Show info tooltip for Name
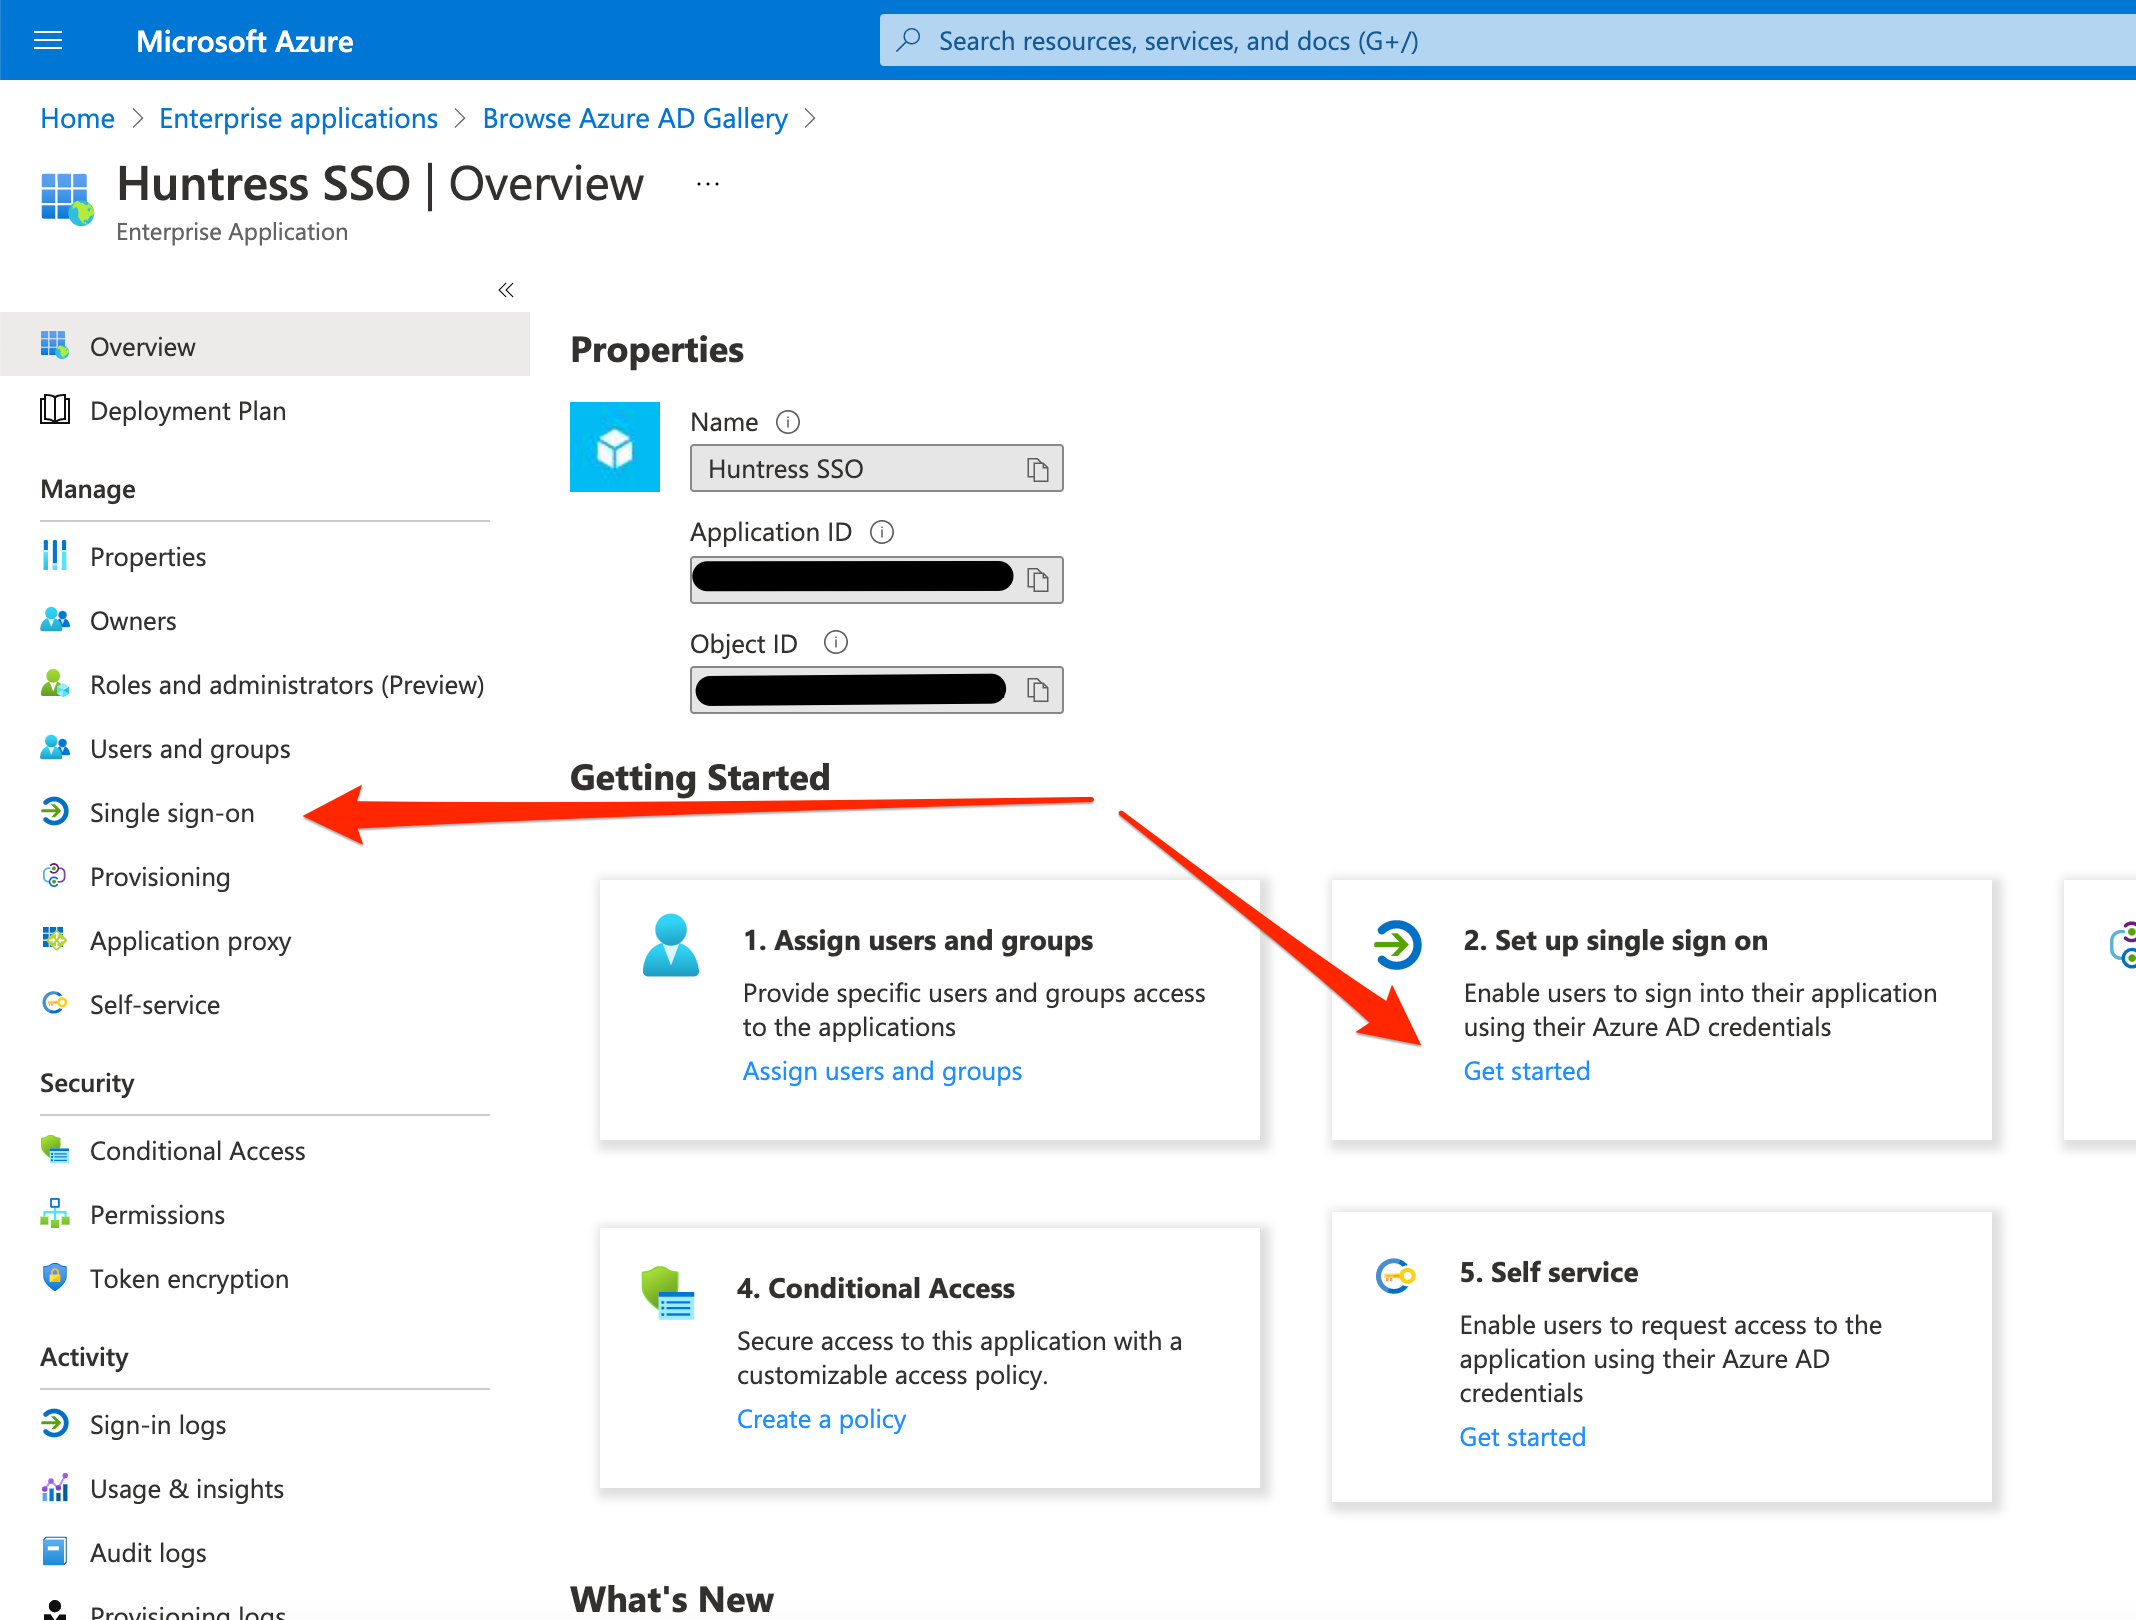The image size is (2136, 1620). [x=788, y=422]
